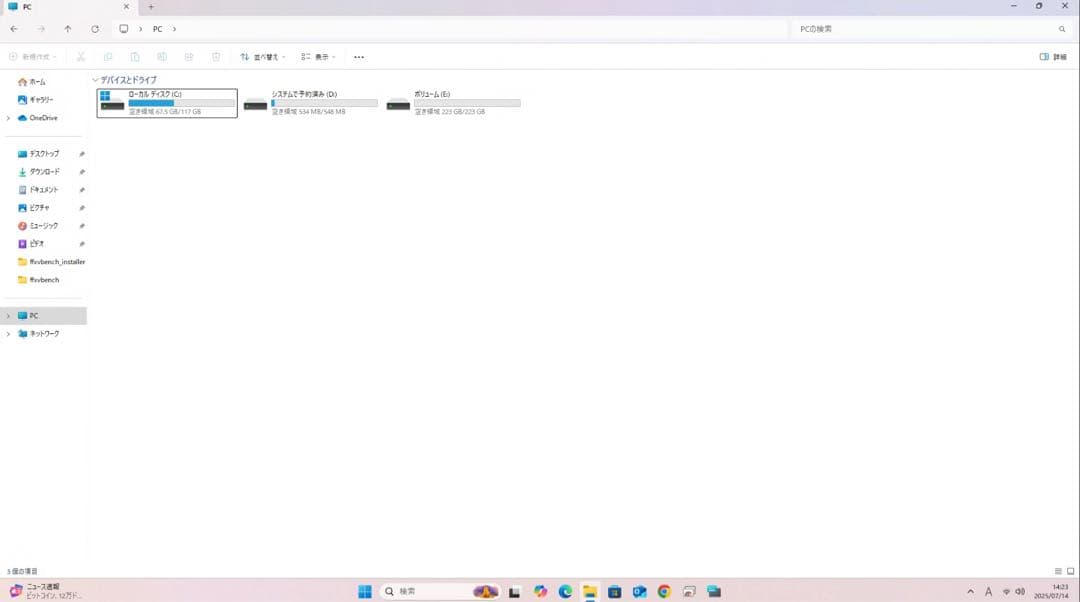Click the Share icon in the toolbar
The image size is (1080, 602).
click(190, 57)
